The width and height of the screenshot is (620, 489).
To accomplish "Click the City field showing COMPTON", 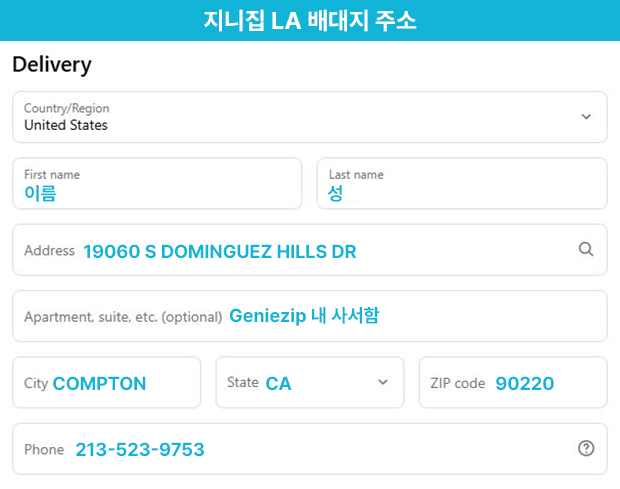I will 107,382.
